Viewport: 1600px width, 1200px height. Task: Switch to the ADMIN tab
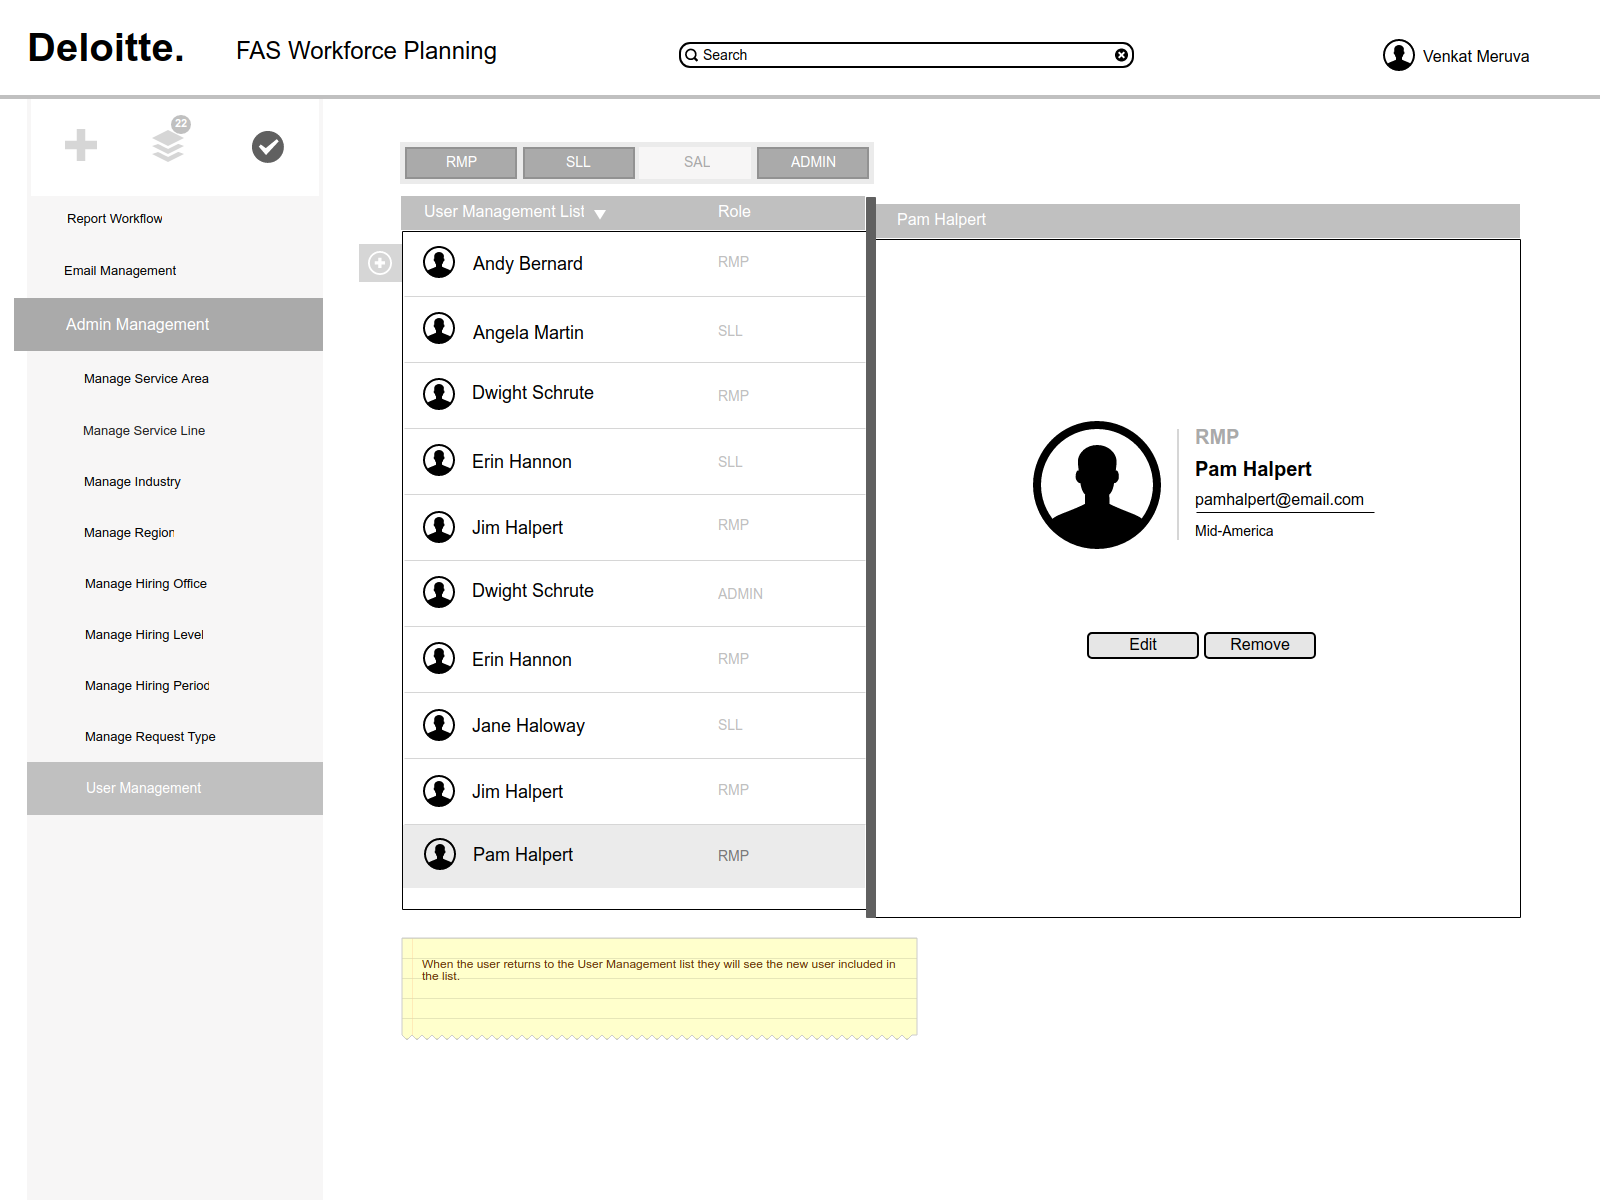click(813, 162)
